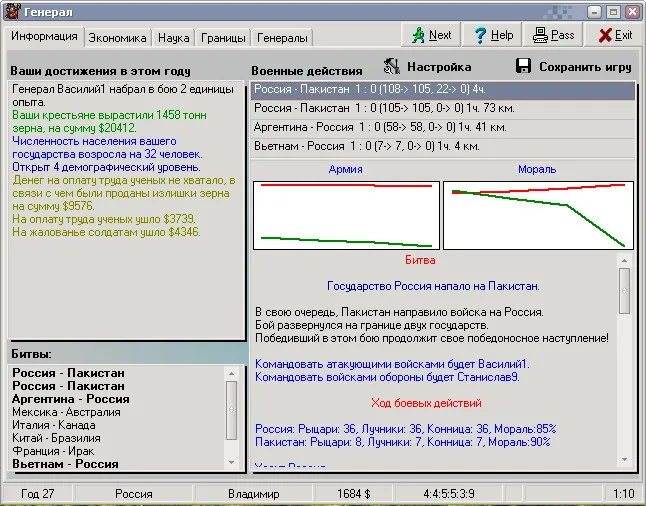Choose Мексика - Австралия in battles list

coord(65,412)
